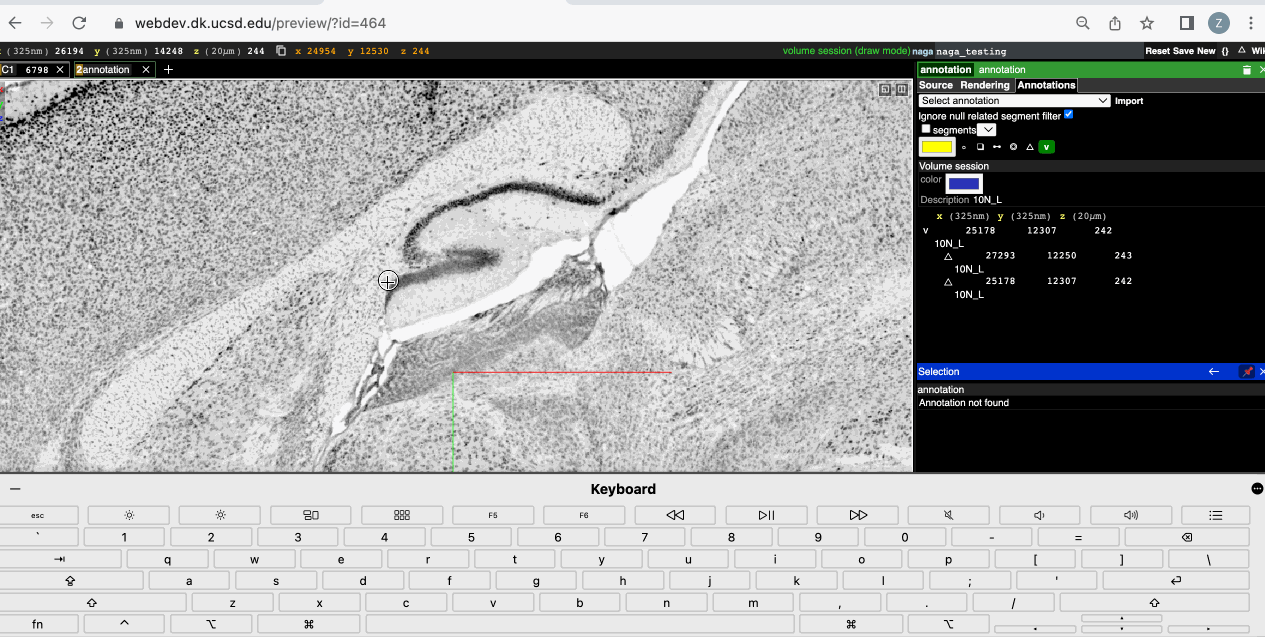This screenshot has width=1265, height=637.
Task: Delete annotation layer with trash icon
Action: tap(1246, 70)
